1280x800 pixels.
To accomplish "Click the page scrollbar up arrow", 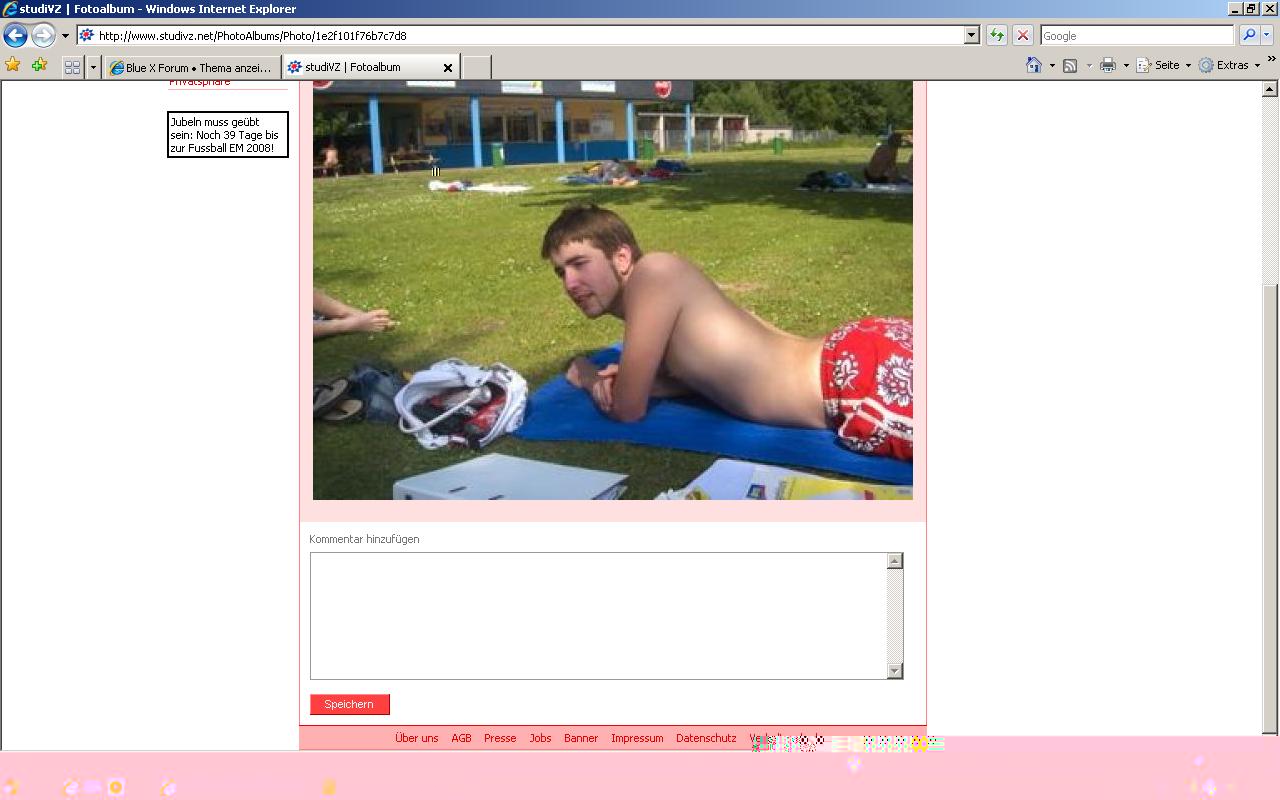I will pyautogui.click(x=1270, y=89).
